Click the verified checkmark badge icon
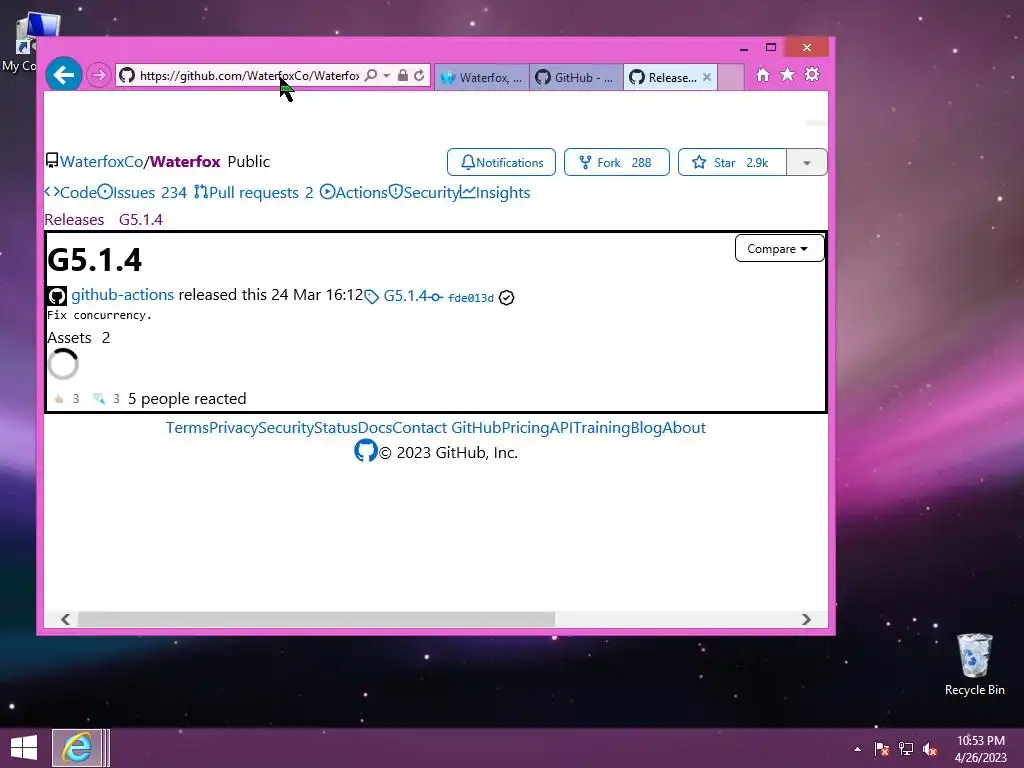 [x=506, y=298]
